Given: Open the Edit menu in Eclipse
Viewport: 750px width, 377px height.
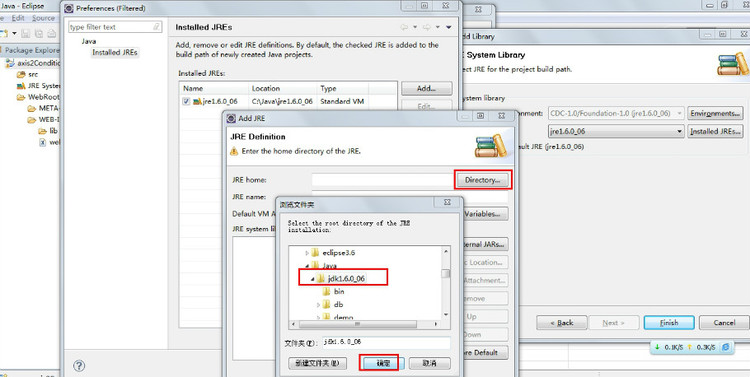Looking at the screenshot, I should point(18,18).
